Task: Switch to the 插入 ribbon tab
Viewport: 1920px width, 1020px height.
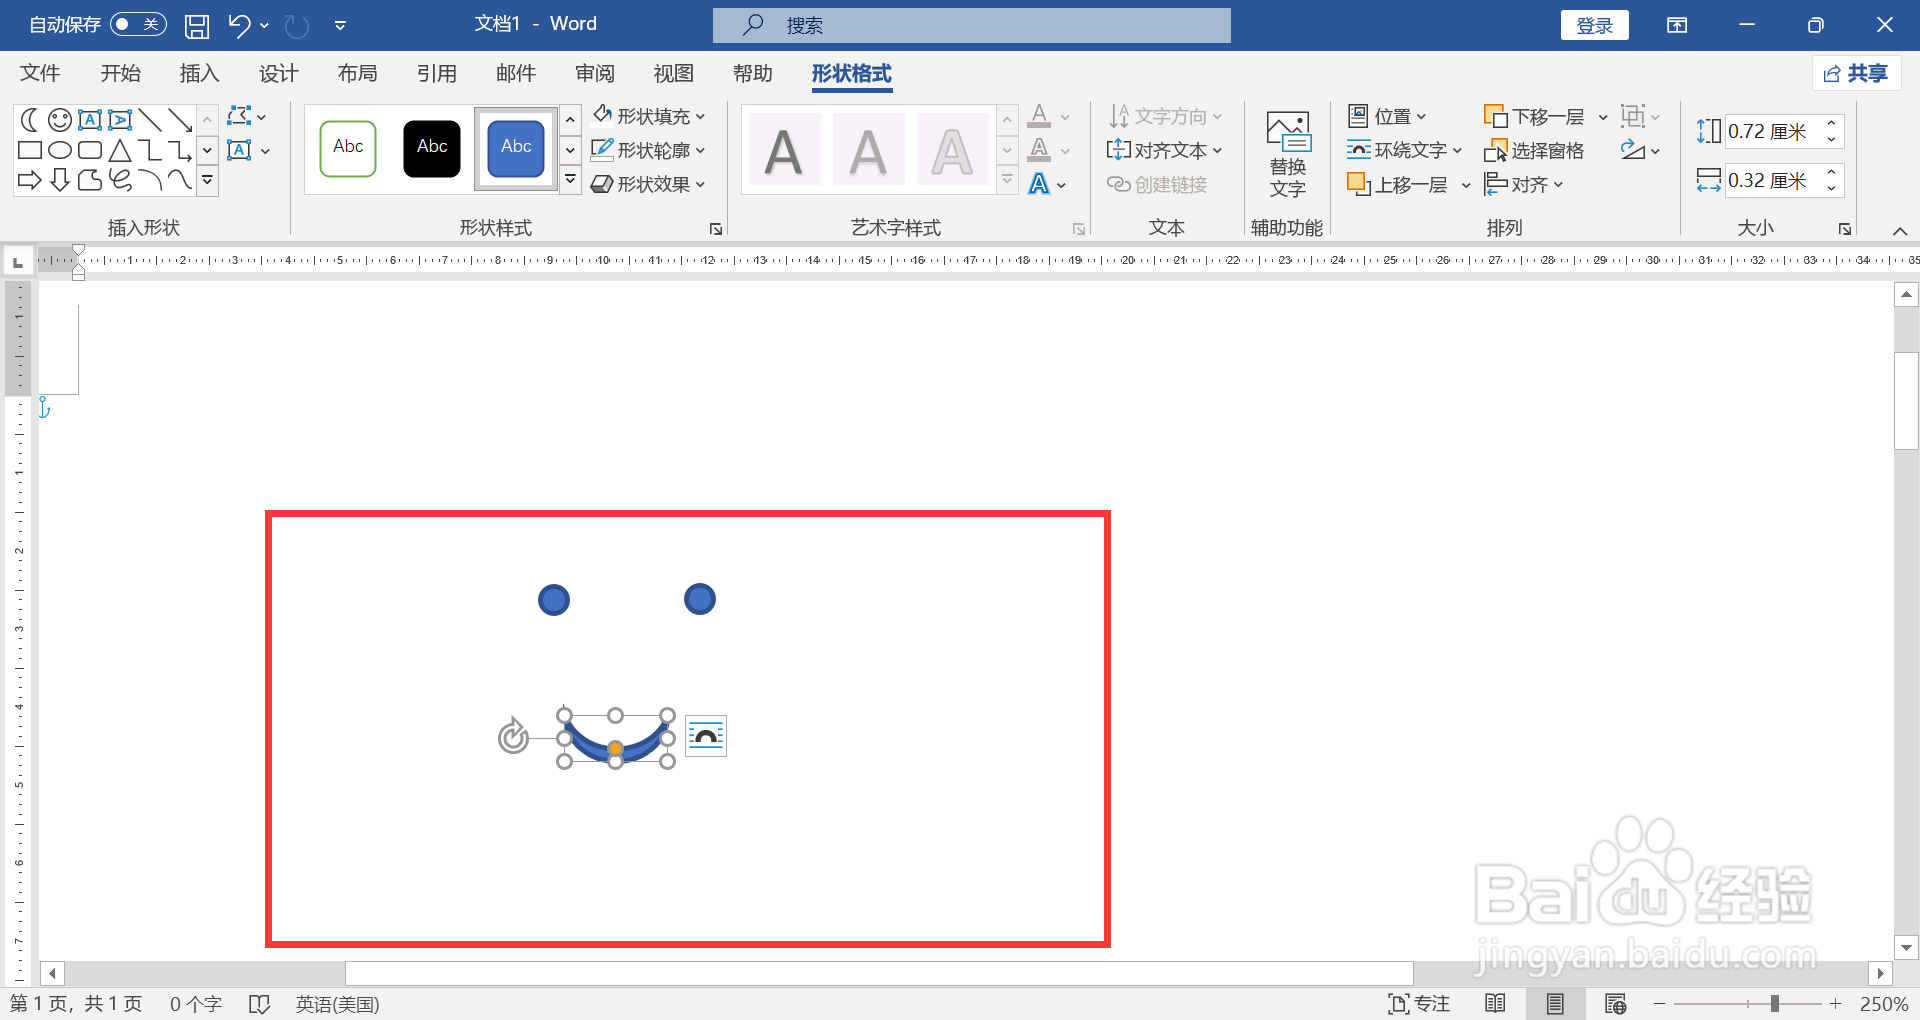Action: [x=198, y=73]
